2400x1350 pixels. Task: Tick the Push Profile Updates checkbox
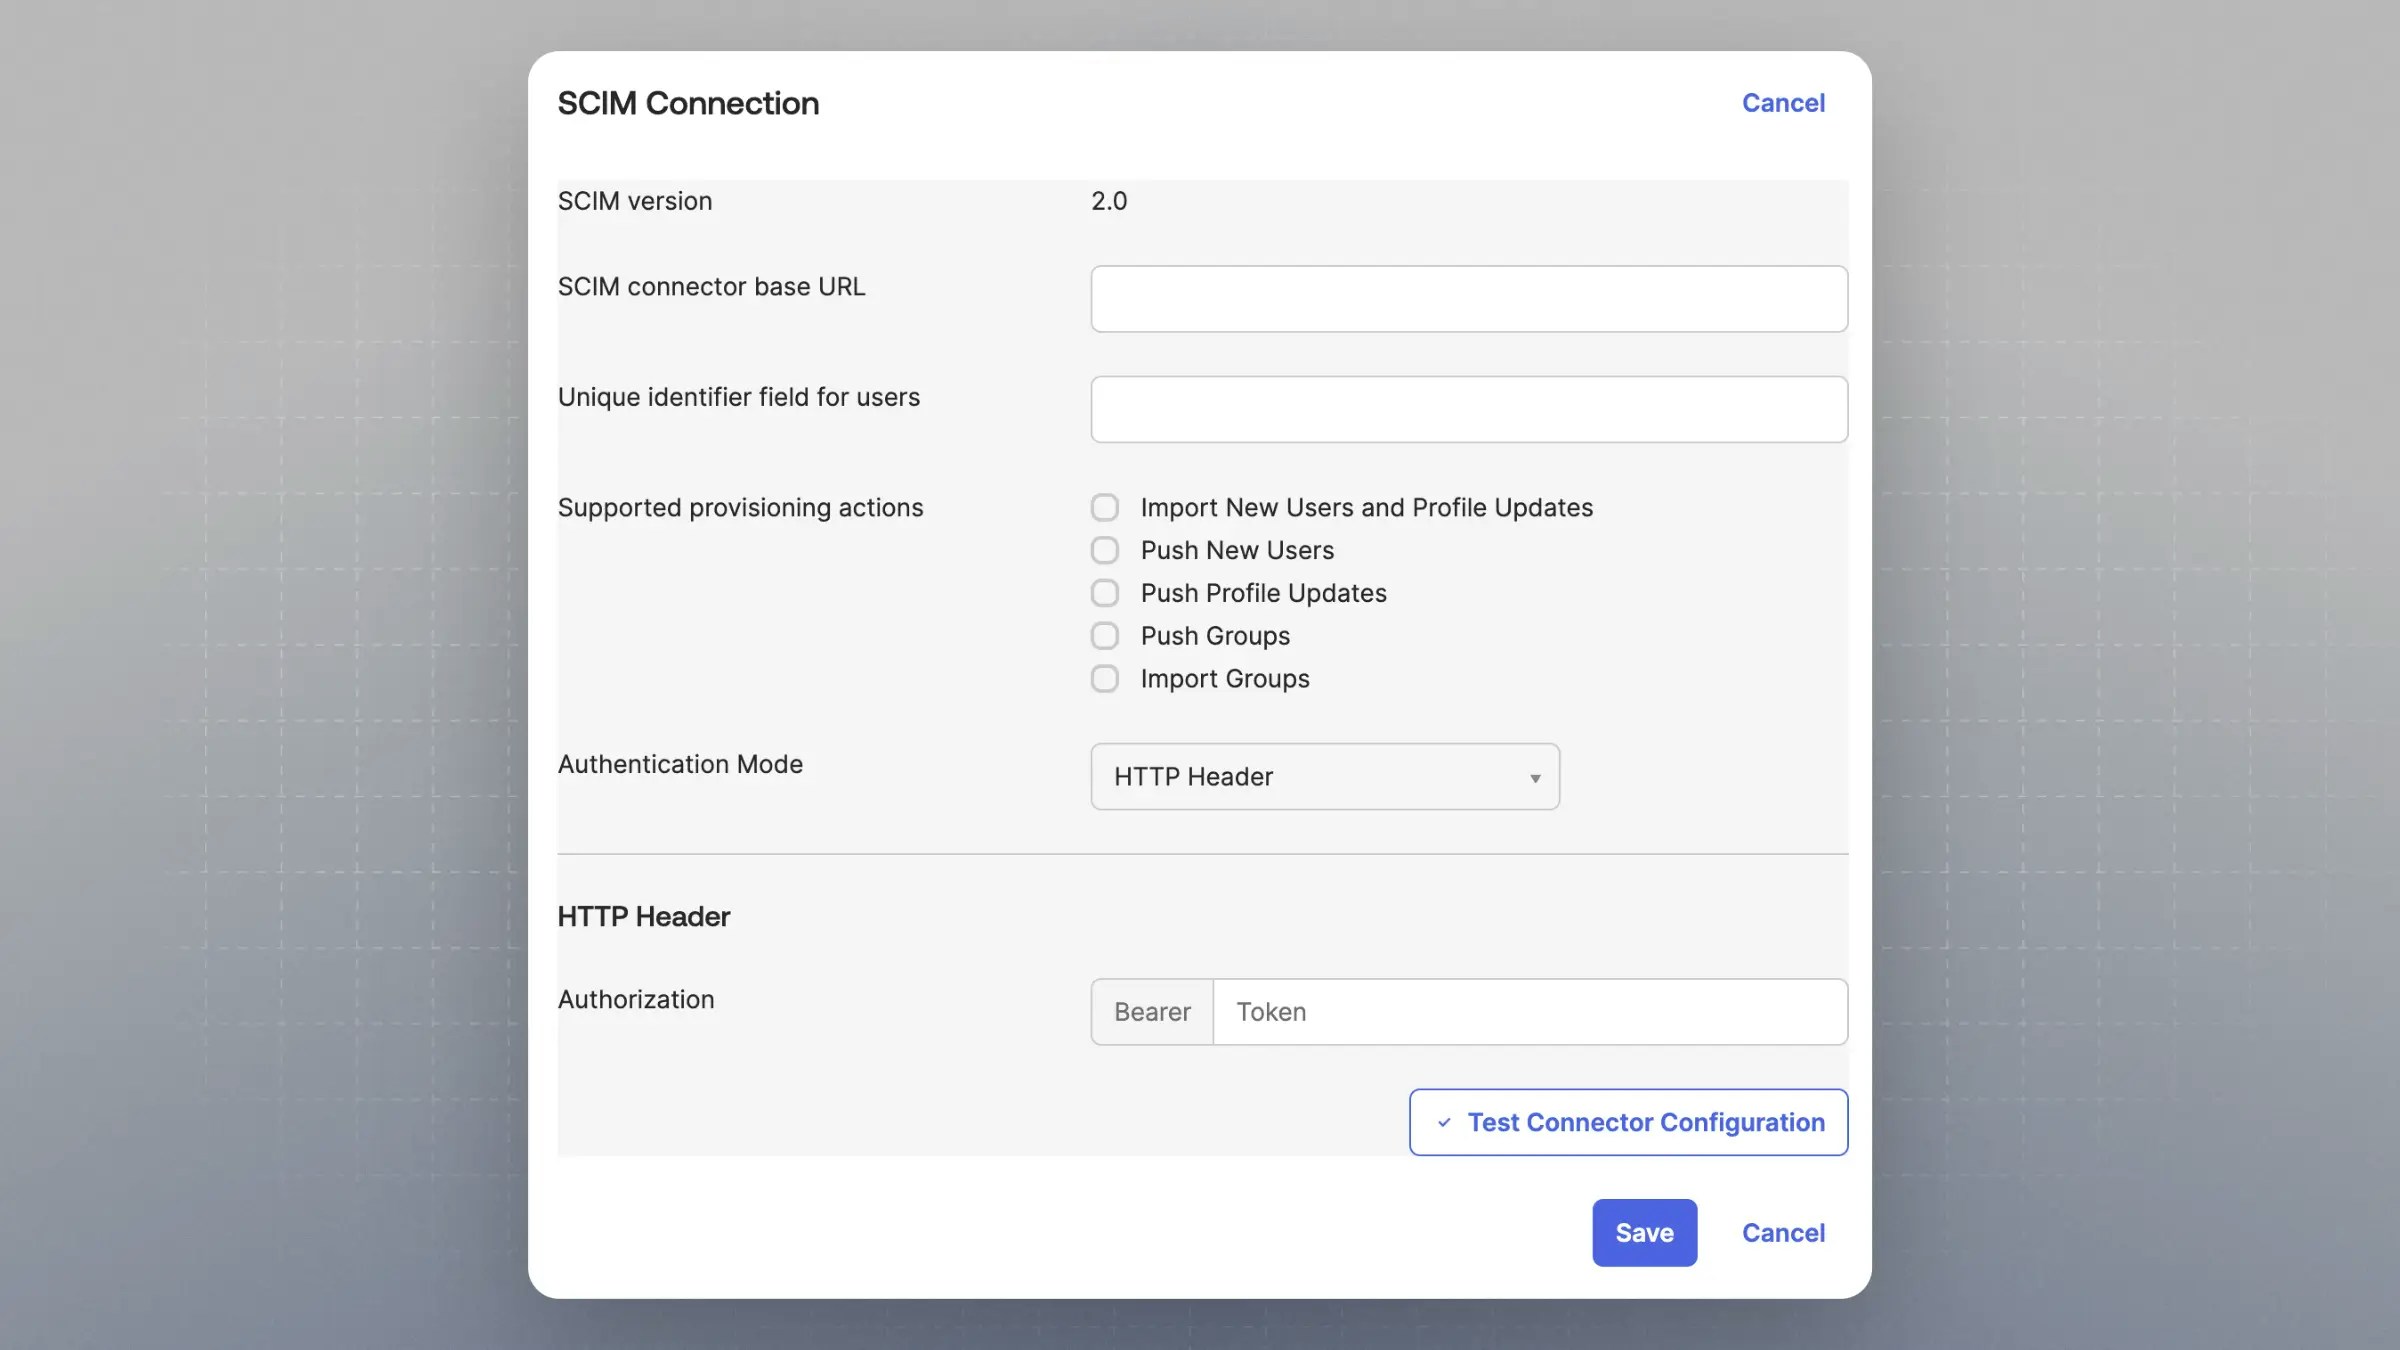tap(1105, 594)
